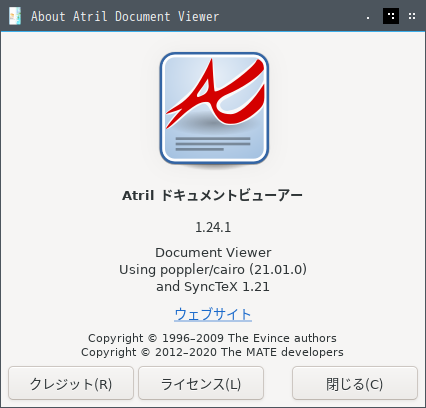Select the version number 1.24.1
Image resolution: width=426 pixels, height=408 pixels.
pos(213,227)
